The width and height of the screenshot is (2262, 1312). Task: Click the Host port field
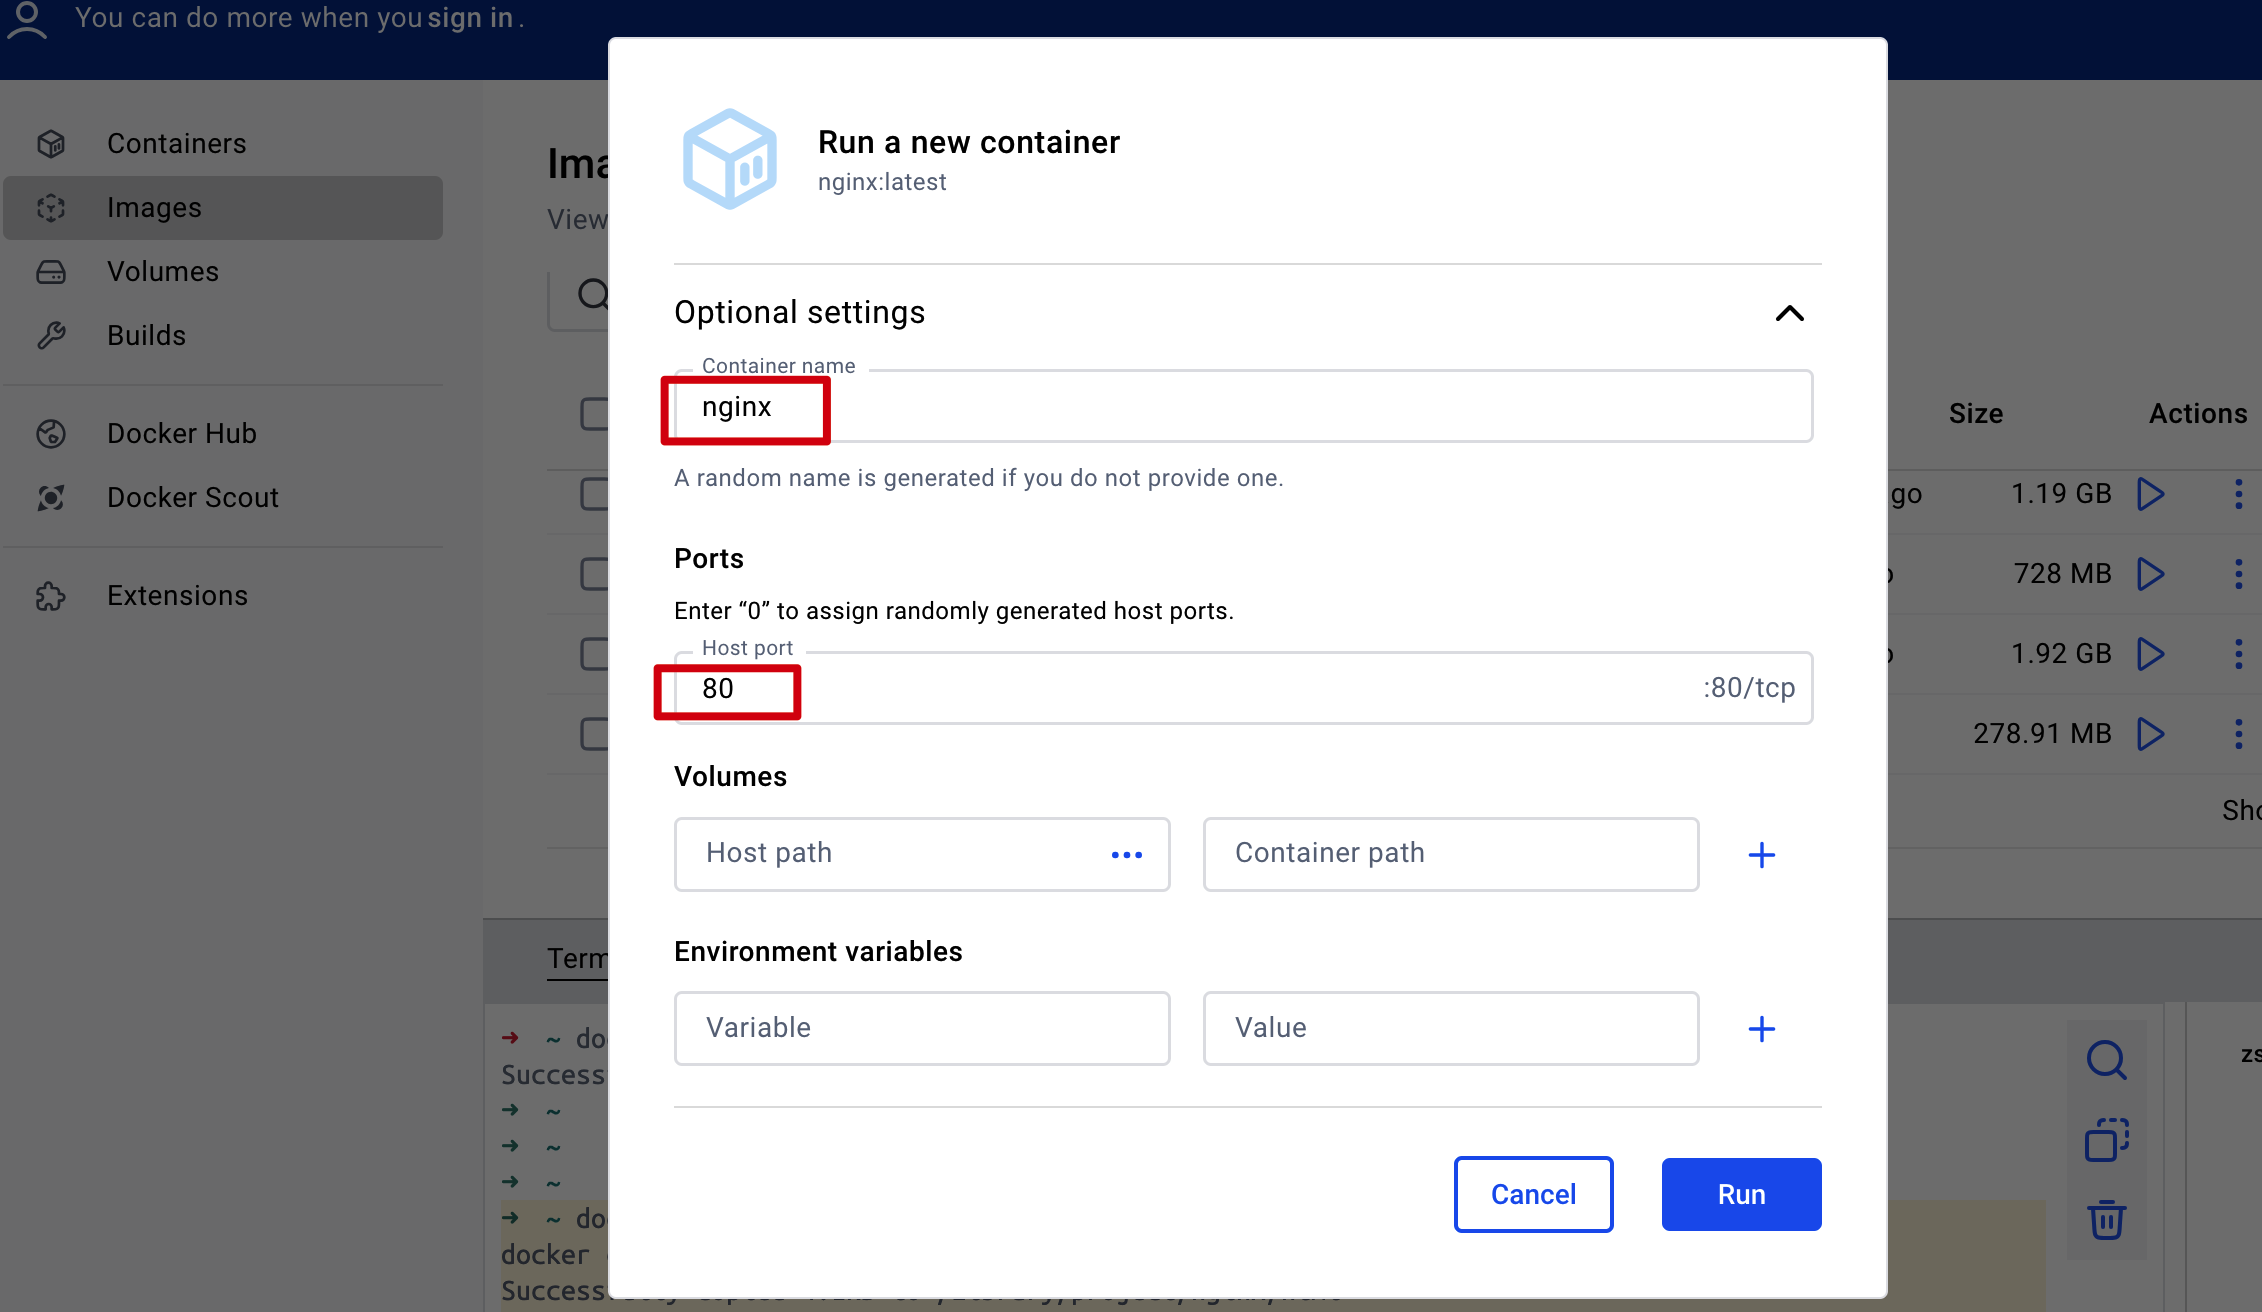pos(1180,689)
